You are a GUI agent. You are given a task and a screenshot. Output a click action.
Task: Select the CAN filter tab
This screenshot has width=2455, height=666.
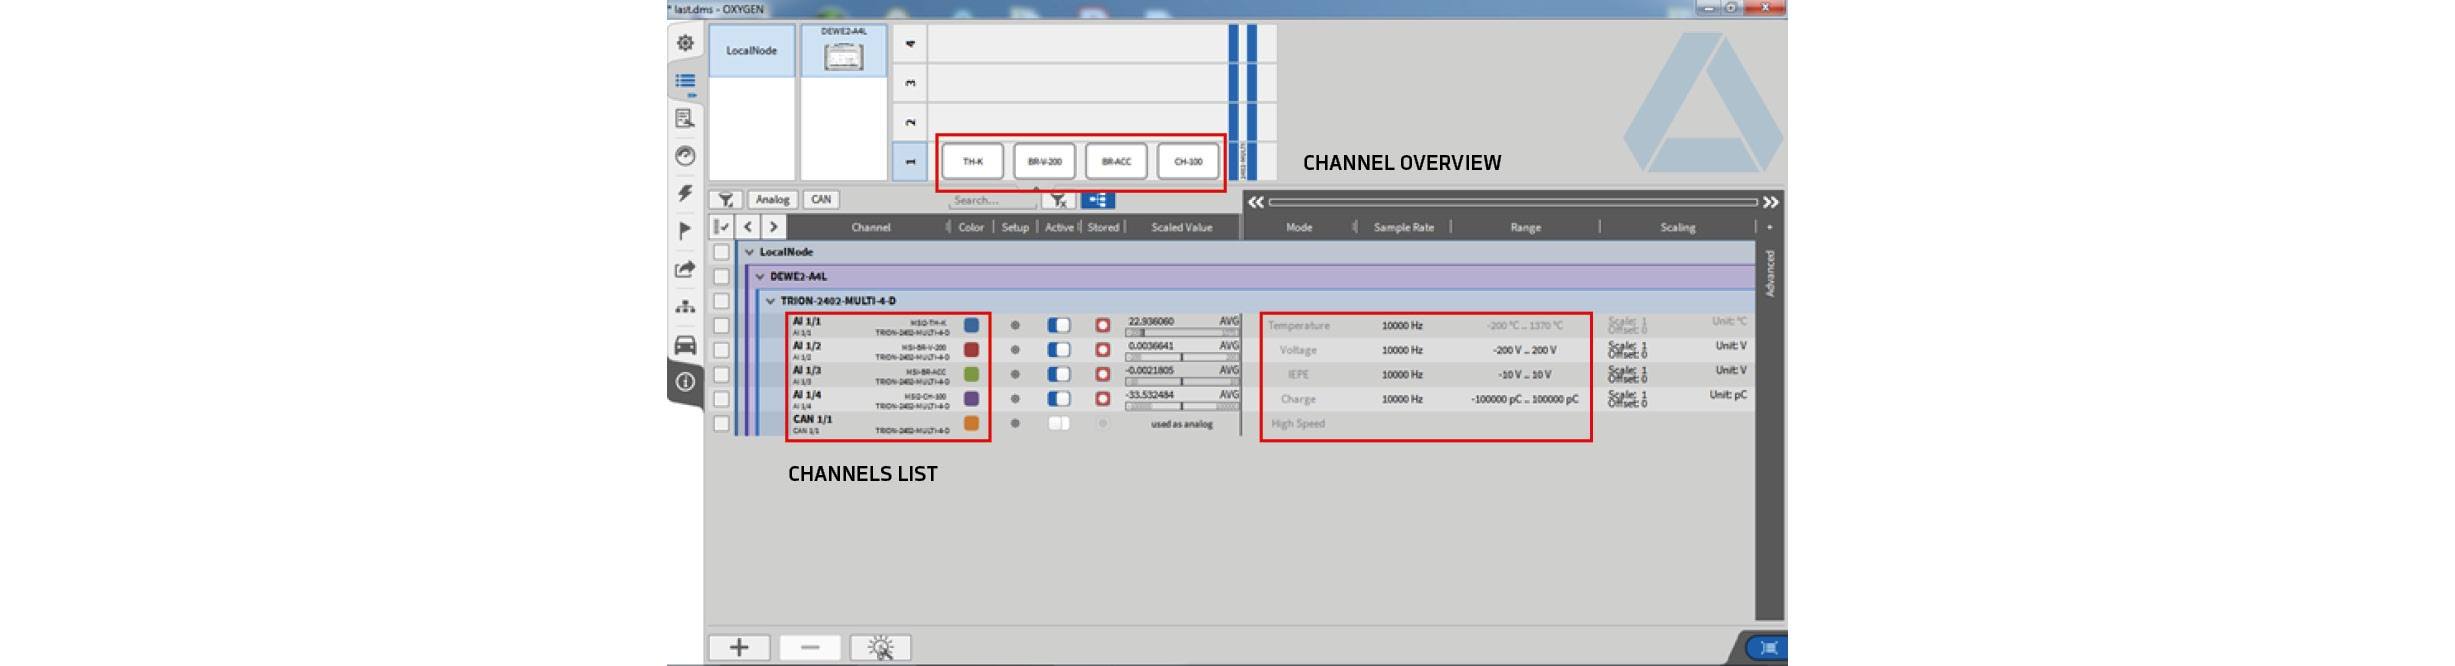pyautogui.click(x=821, y=200)
